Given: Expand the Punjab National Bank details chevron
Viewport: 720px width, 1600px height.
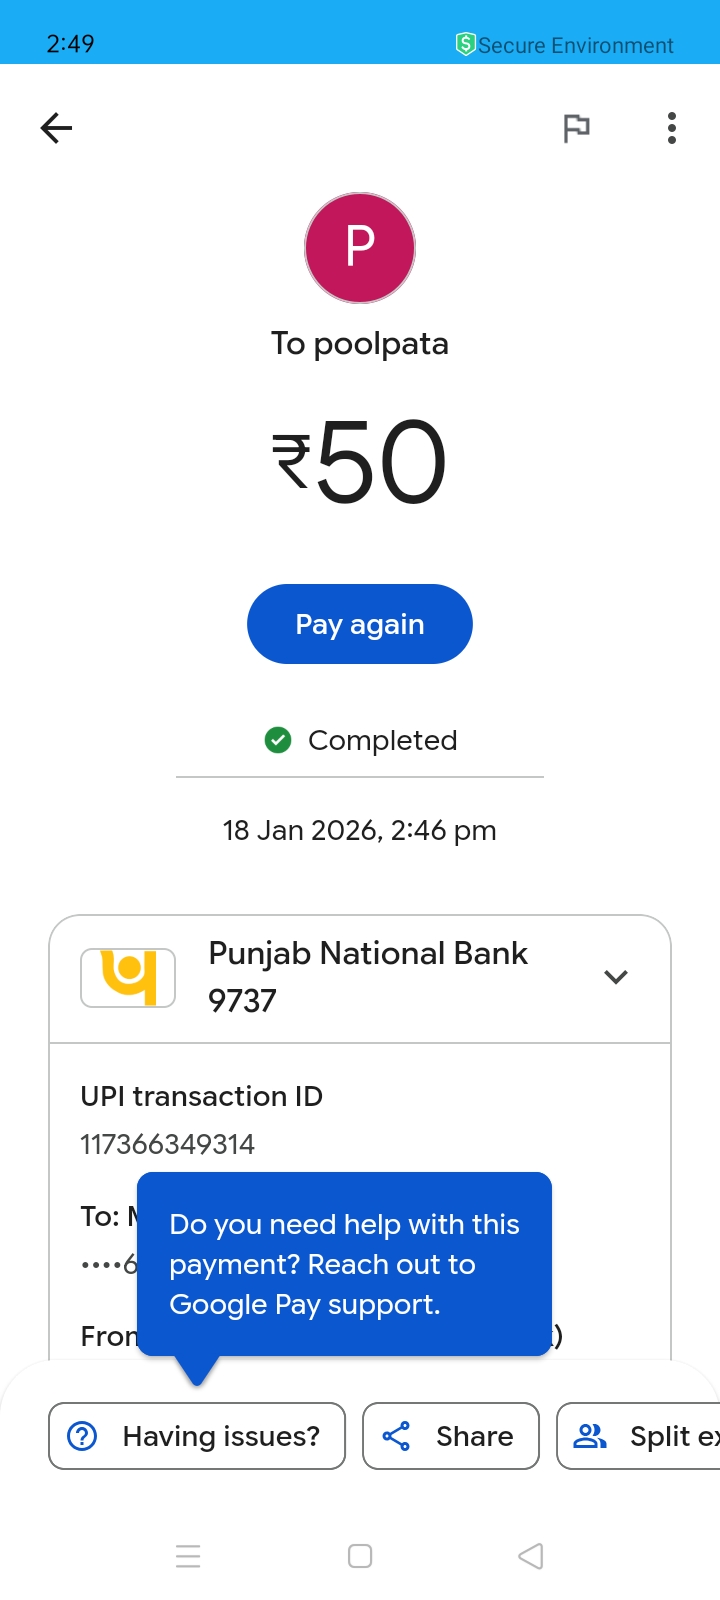Looking at the screenshot, I should click(616, 977).
